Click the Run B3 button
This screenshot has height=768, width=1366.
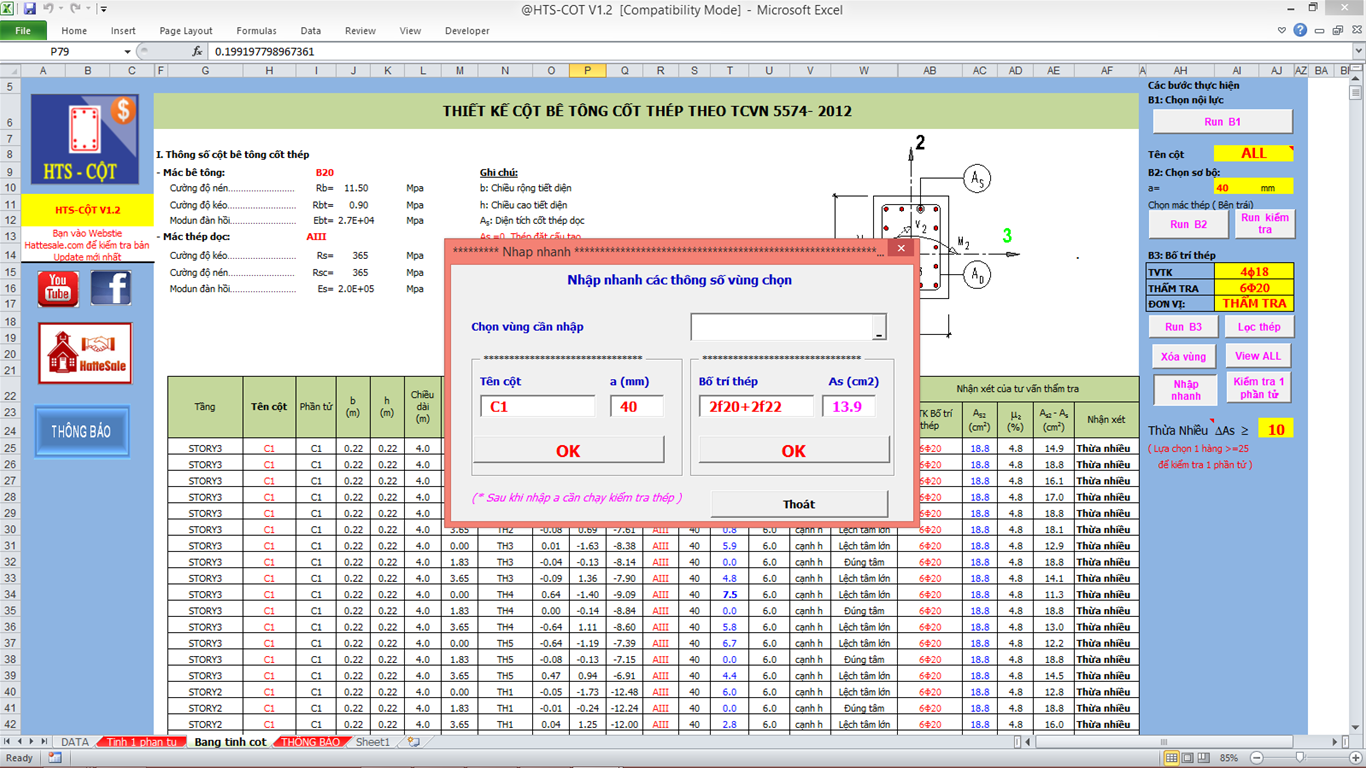coord(1183,327)
